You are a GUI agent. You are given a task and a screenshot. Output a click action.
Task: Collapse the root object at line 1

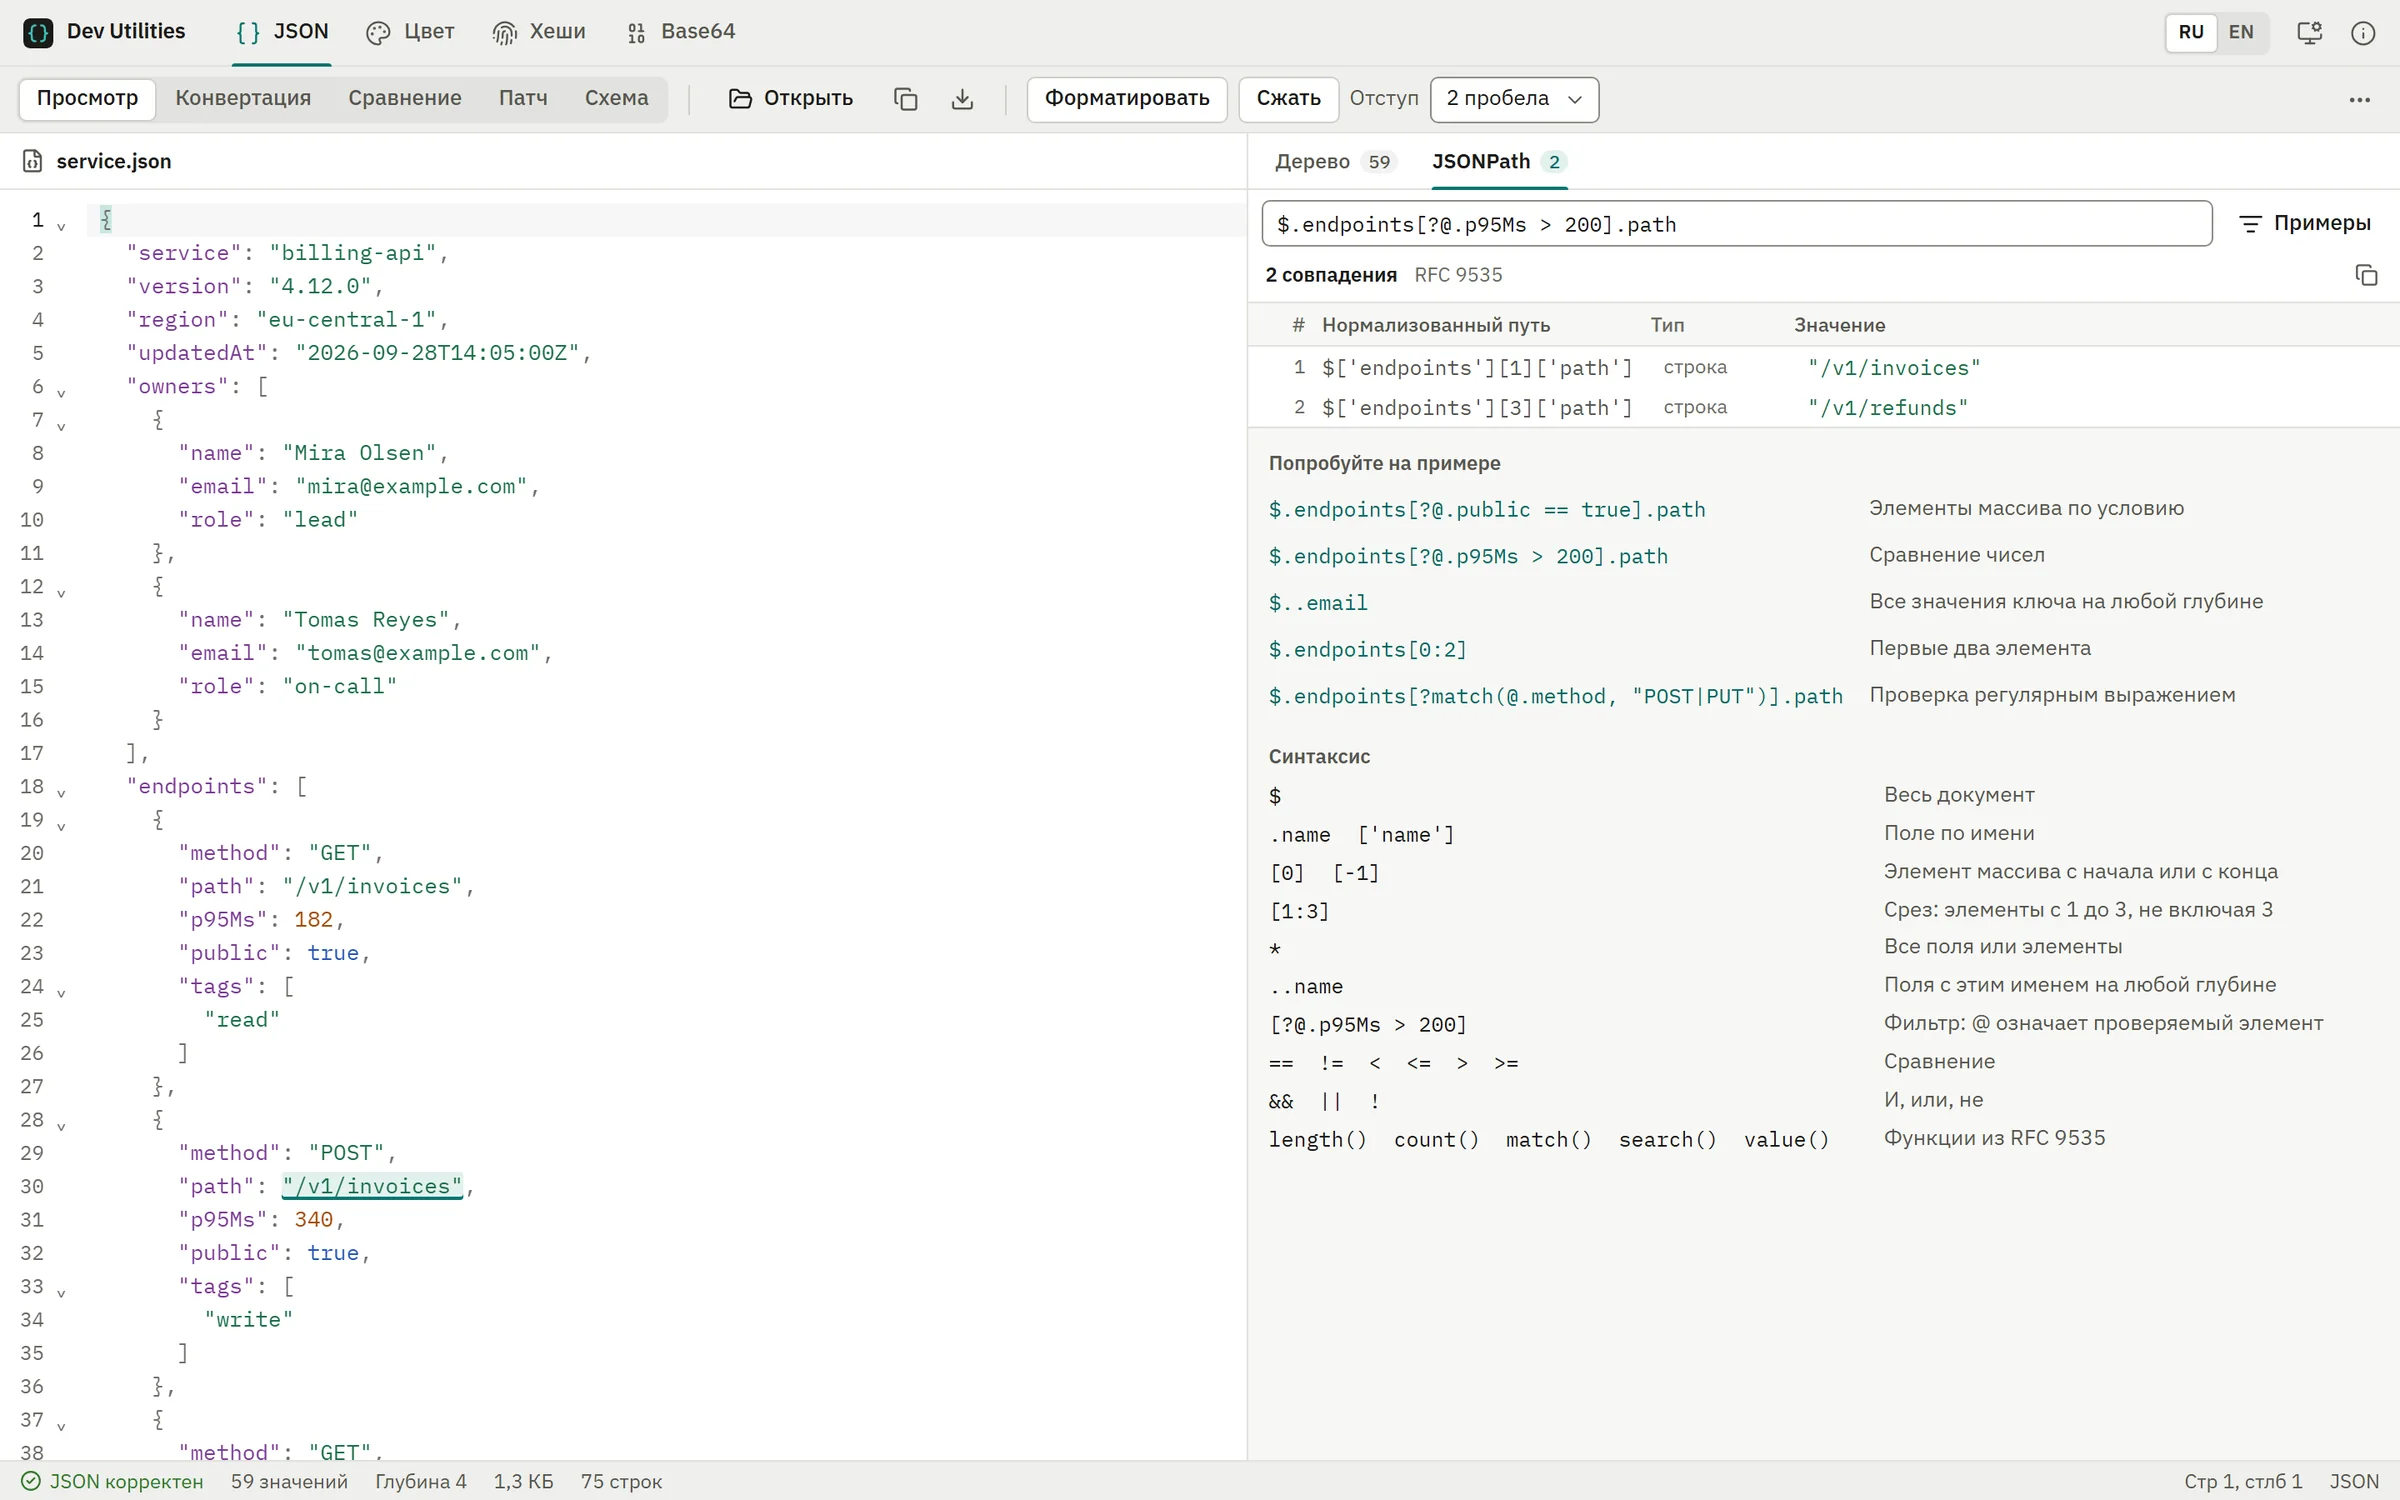tap(61, 226)
